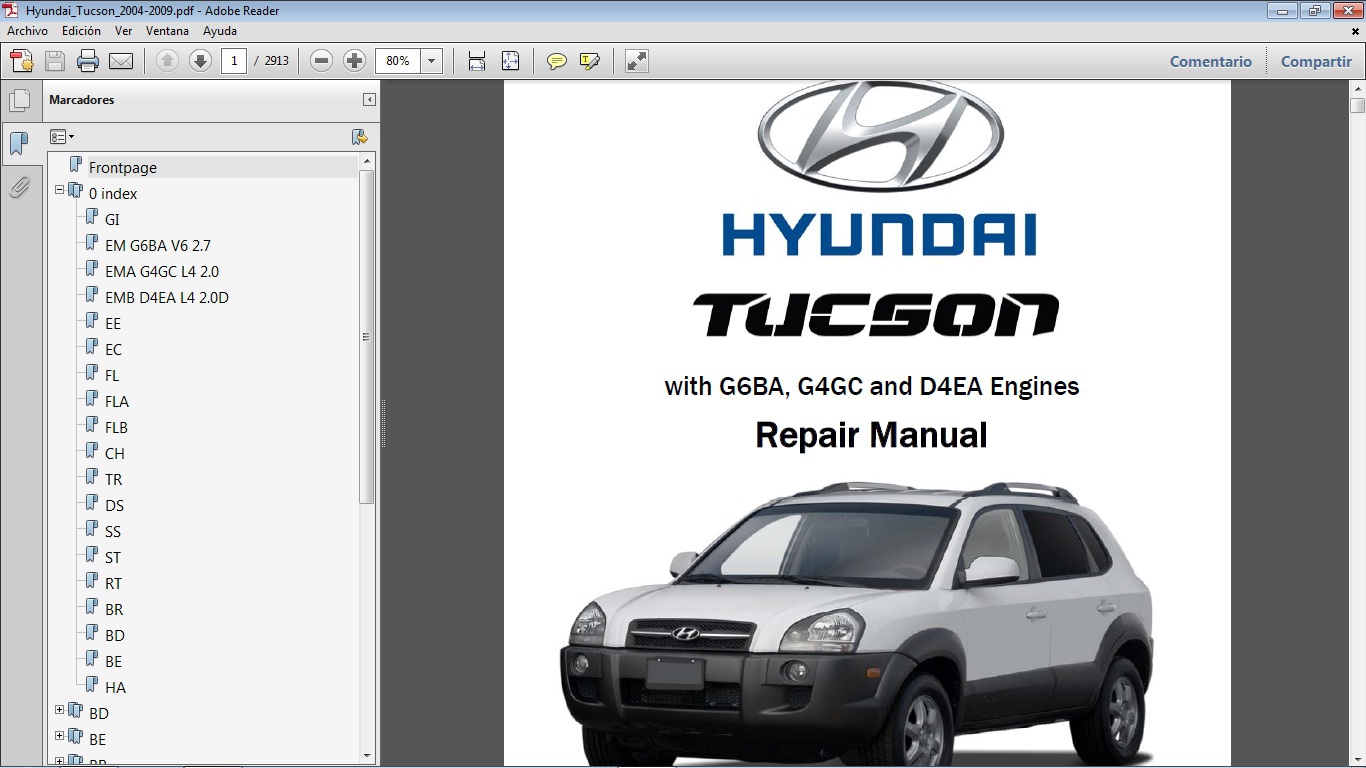Open the page thumbnails panel
Viewport: 1366px width, 768px height.
click(x=20, y=100)
